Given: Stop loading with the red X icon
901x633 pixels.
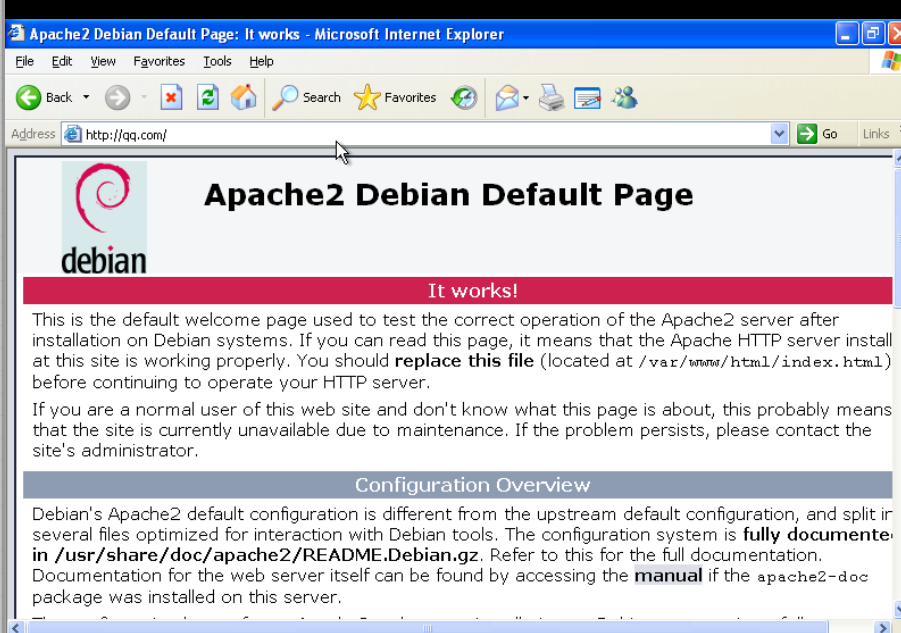Looking at the screenshot, I should pos(171,98).
